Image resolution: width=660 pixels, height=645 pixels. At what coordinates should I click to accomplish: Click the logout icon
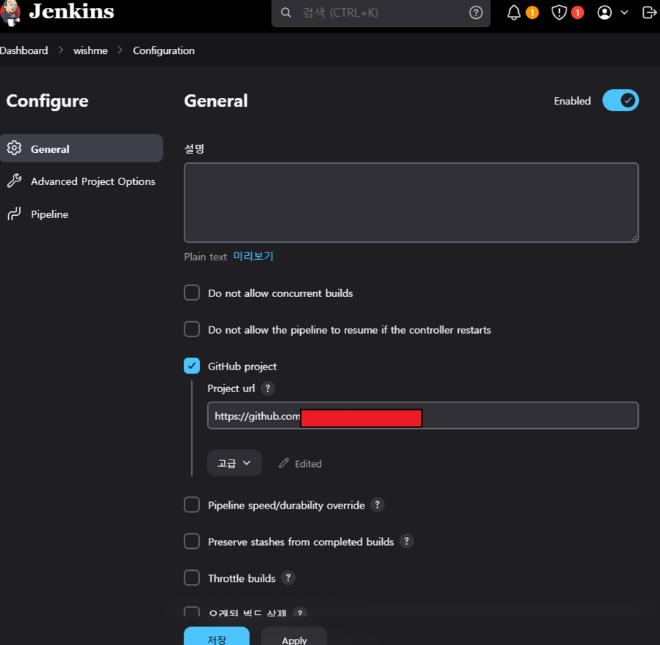[649, 13]
